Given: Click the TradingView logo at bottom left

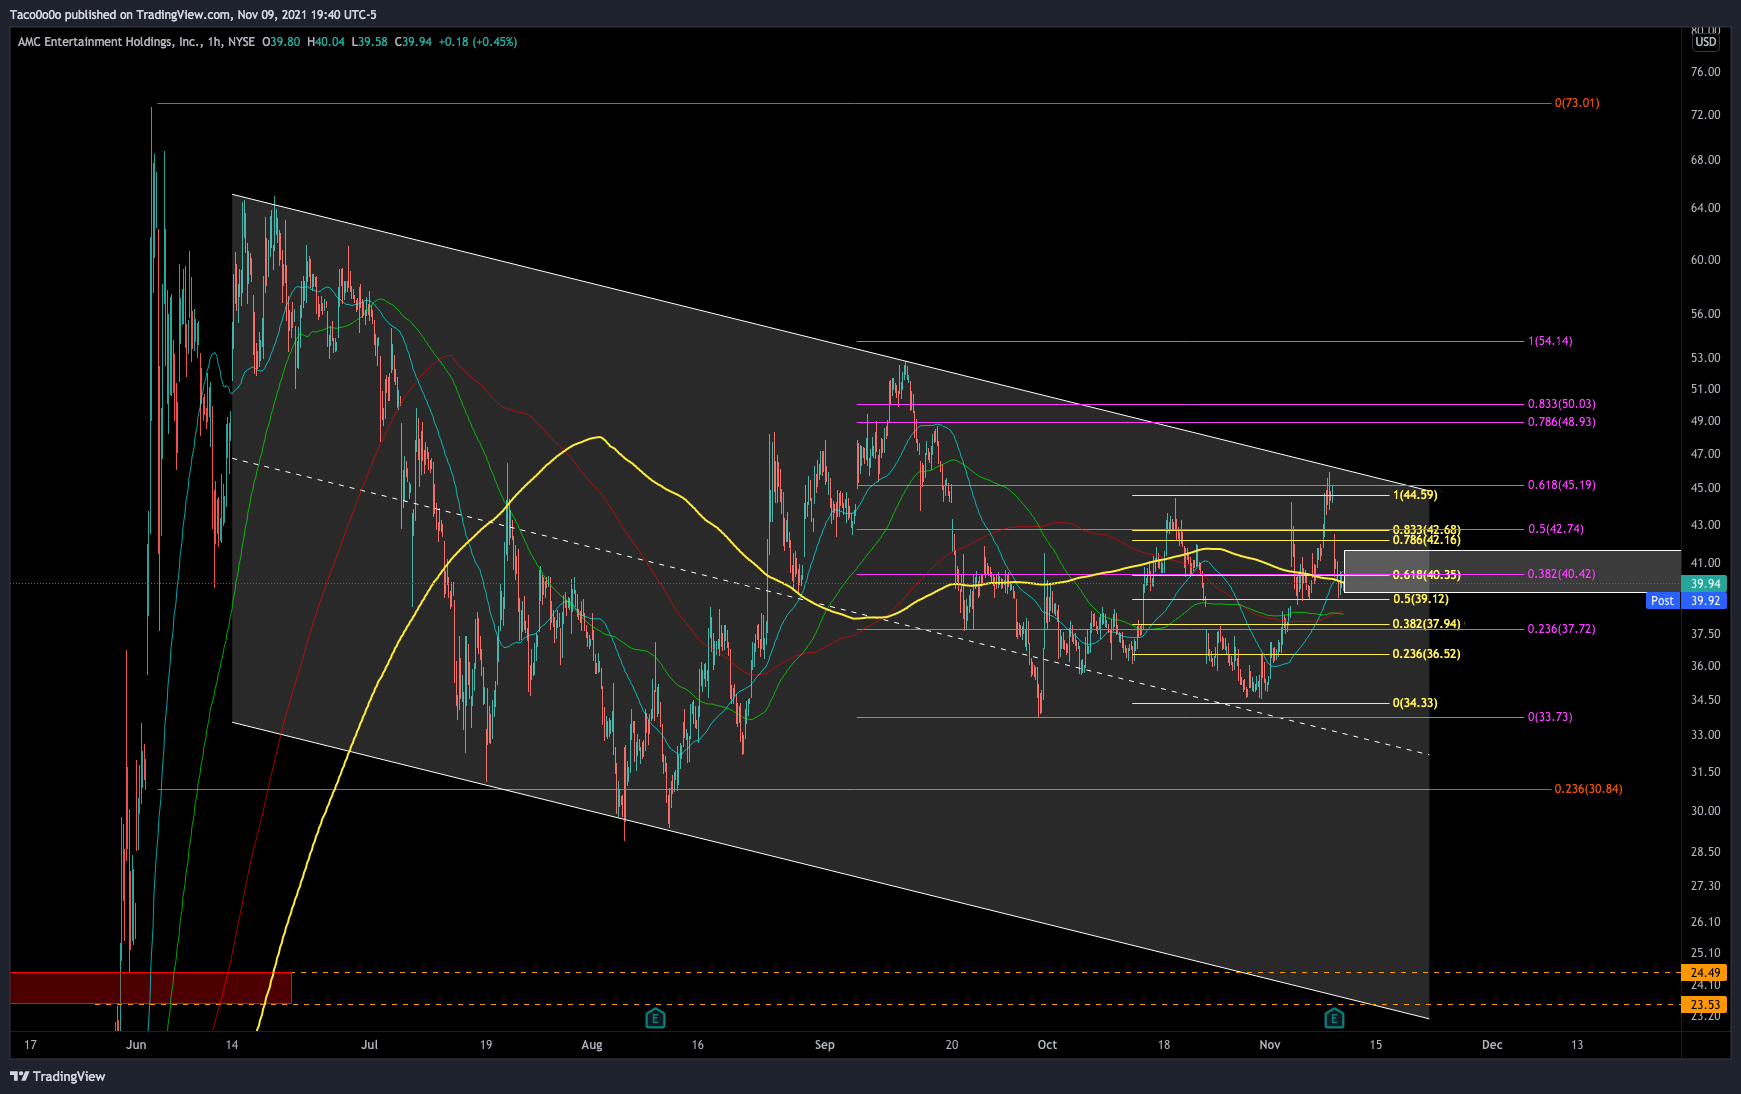Looking at the screenshot, I should pyautogui.click(x=58, y=1076).
